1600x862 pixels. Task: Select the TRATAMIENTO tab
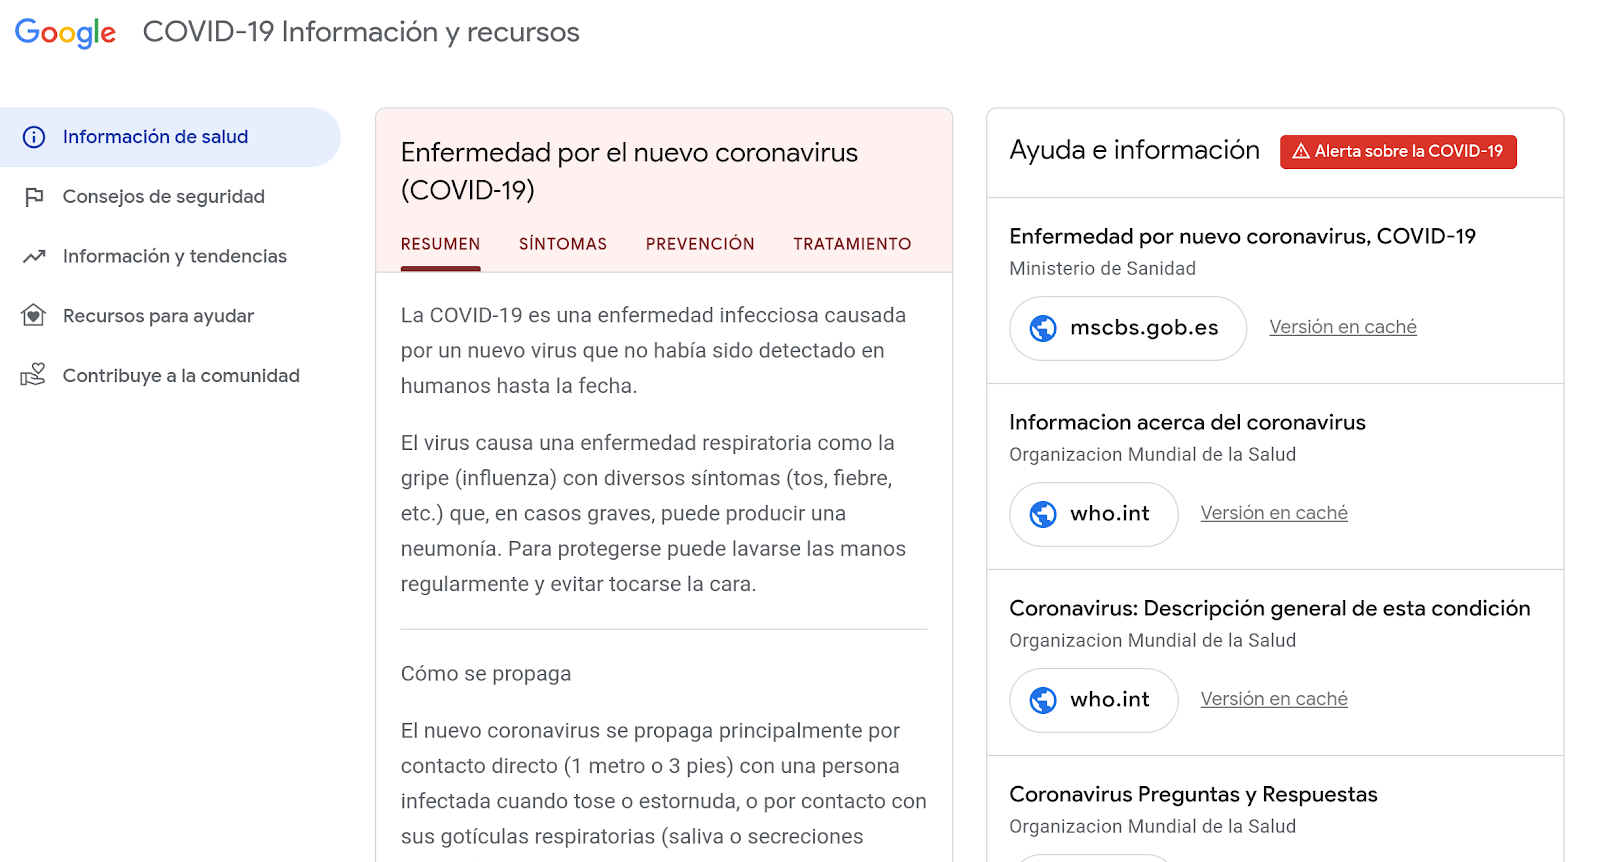[x=852, y=244]
